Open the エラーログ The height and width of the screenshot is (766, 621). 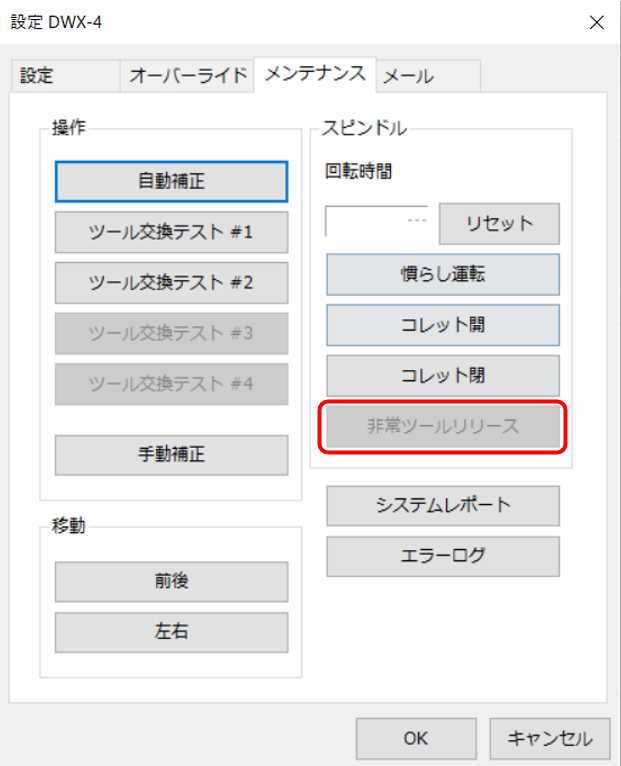442,556
